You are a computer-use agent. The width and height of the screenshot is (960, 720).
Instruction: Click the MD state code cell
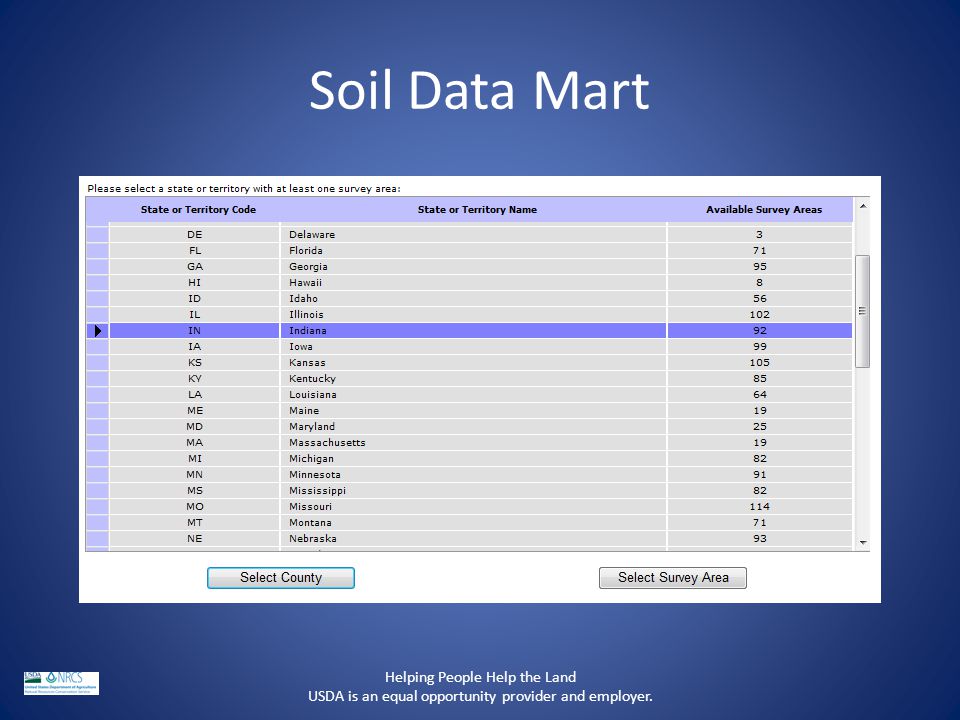195,427
